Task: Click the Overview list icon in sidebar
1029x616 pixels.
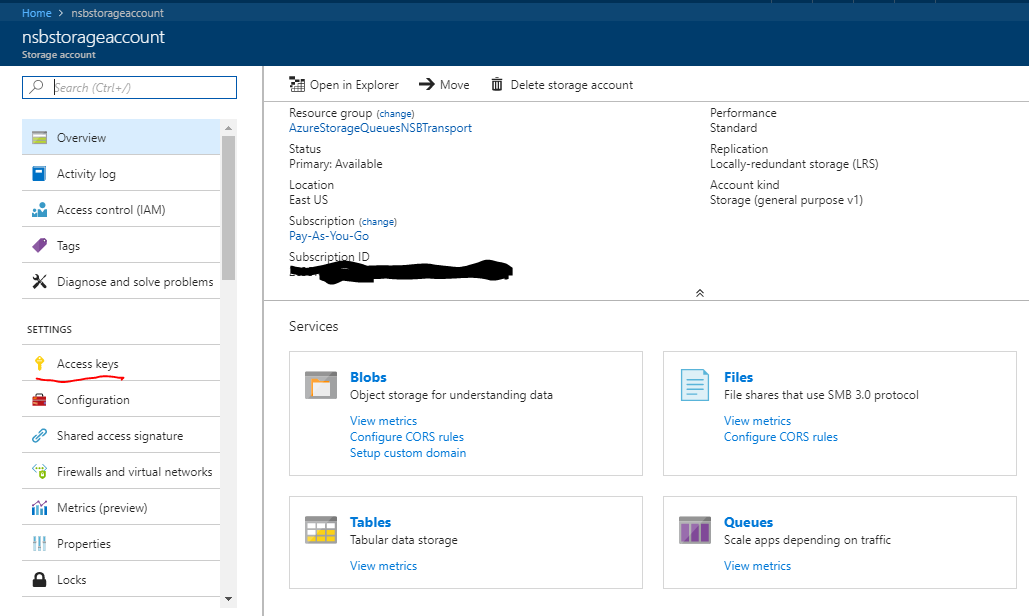Action: click(x=39, y=138)
